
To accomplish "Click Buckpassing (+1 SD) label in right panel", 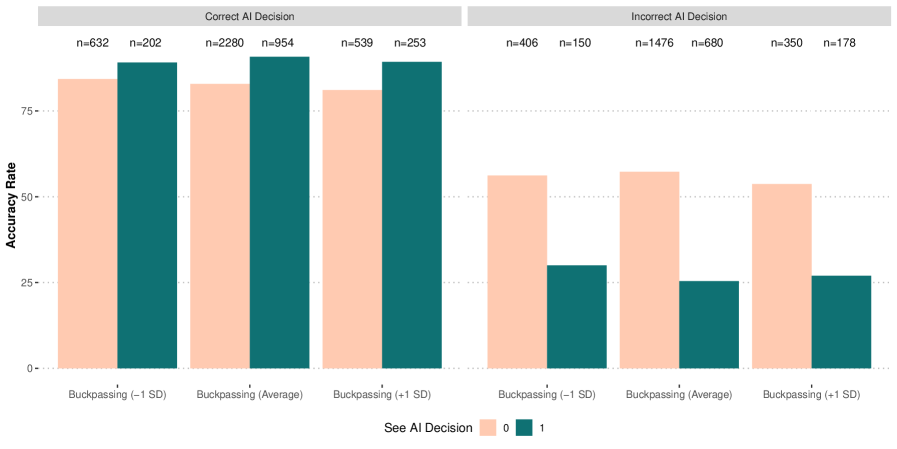I will 811,394.
